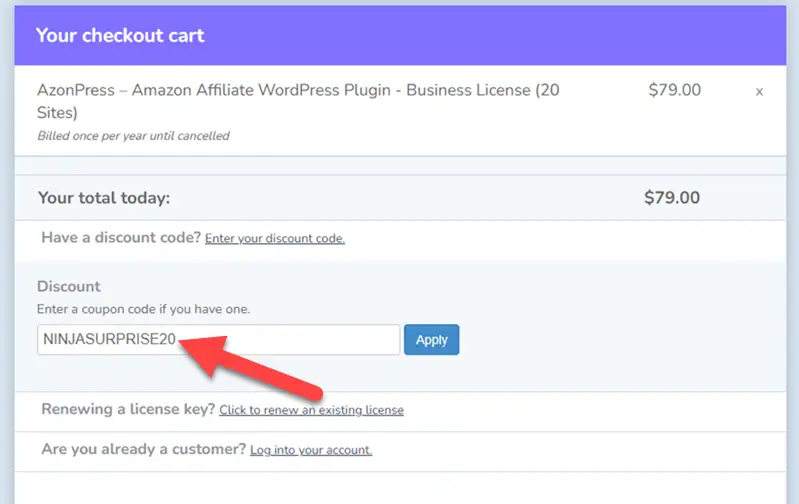Focus the coupon code input field
This screenshot has width=799, height=504.
pyautogui.click(x=219, y=339)
